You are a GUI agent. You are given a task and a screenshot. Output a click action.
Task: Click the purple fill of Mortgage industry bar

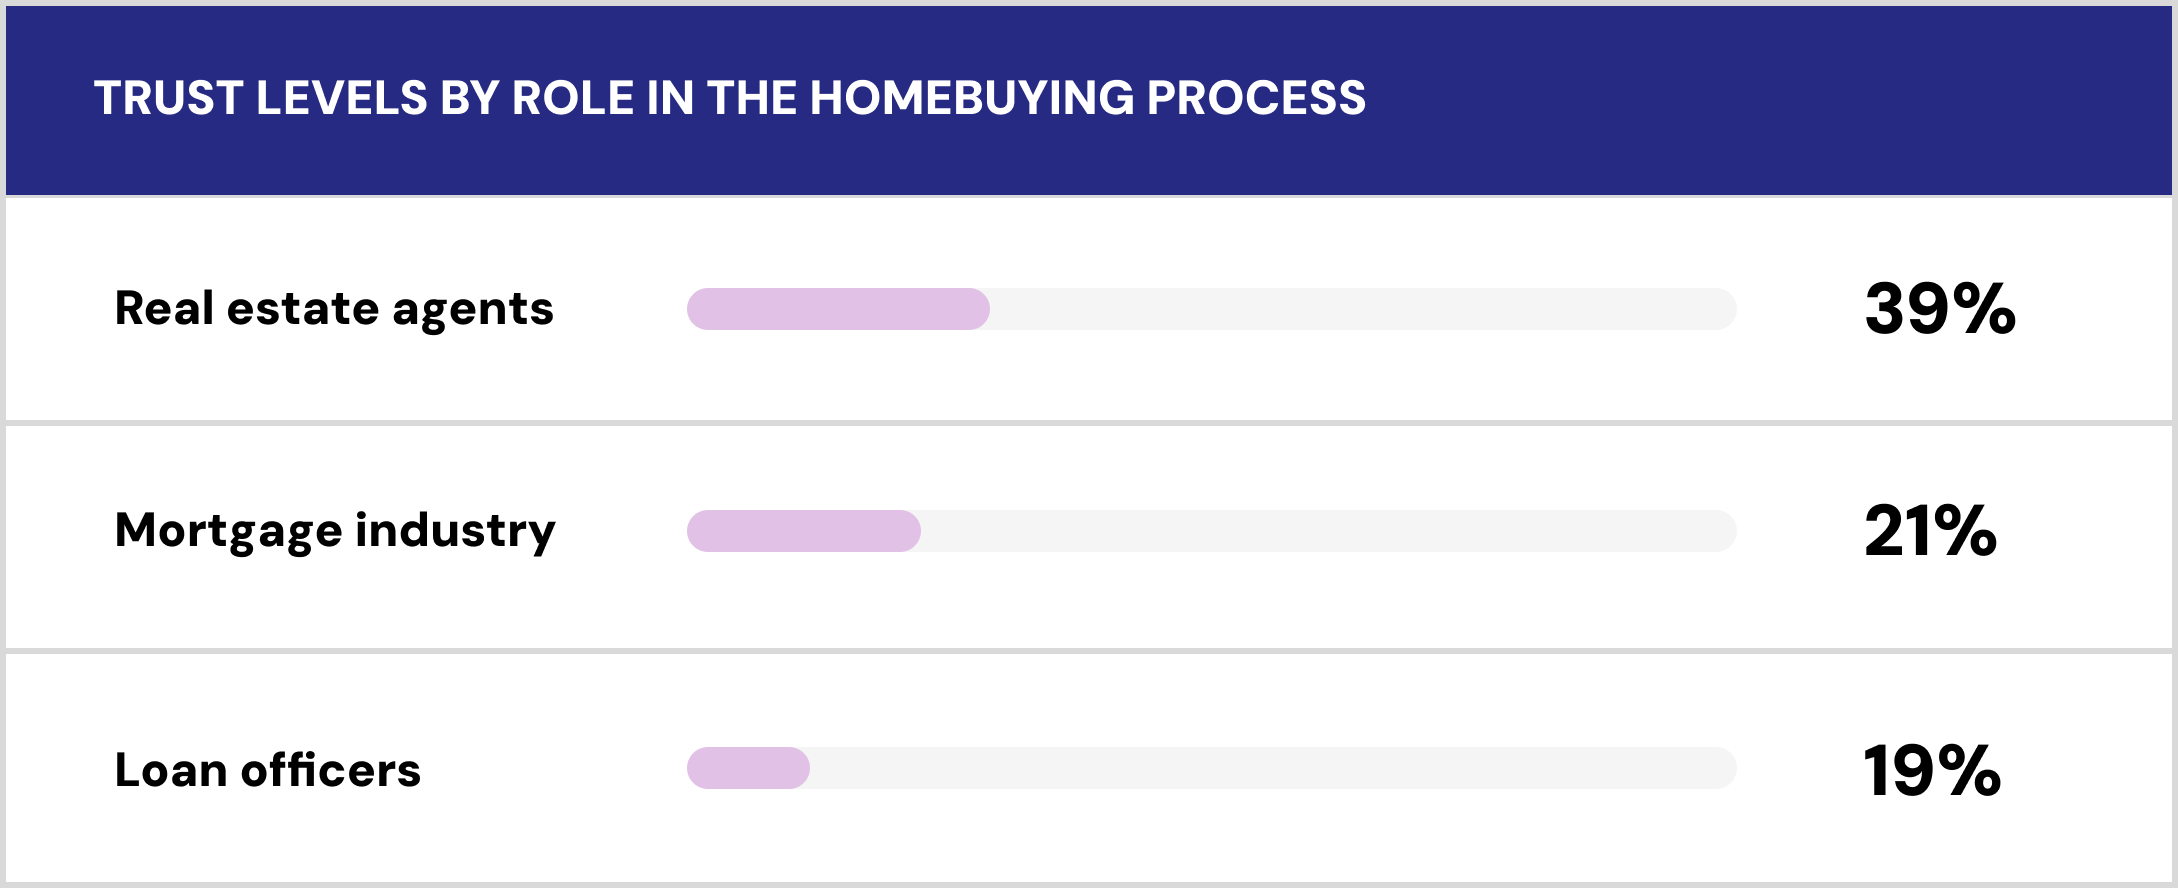click(803, 531)
